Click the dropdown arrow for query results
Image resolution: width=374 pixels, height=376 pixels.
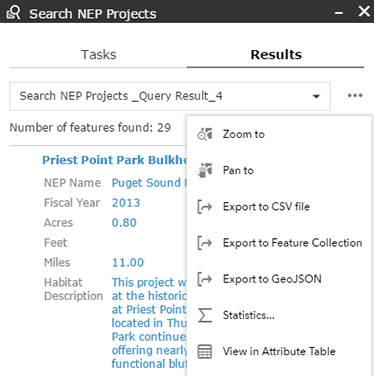[x=316, y=96]
